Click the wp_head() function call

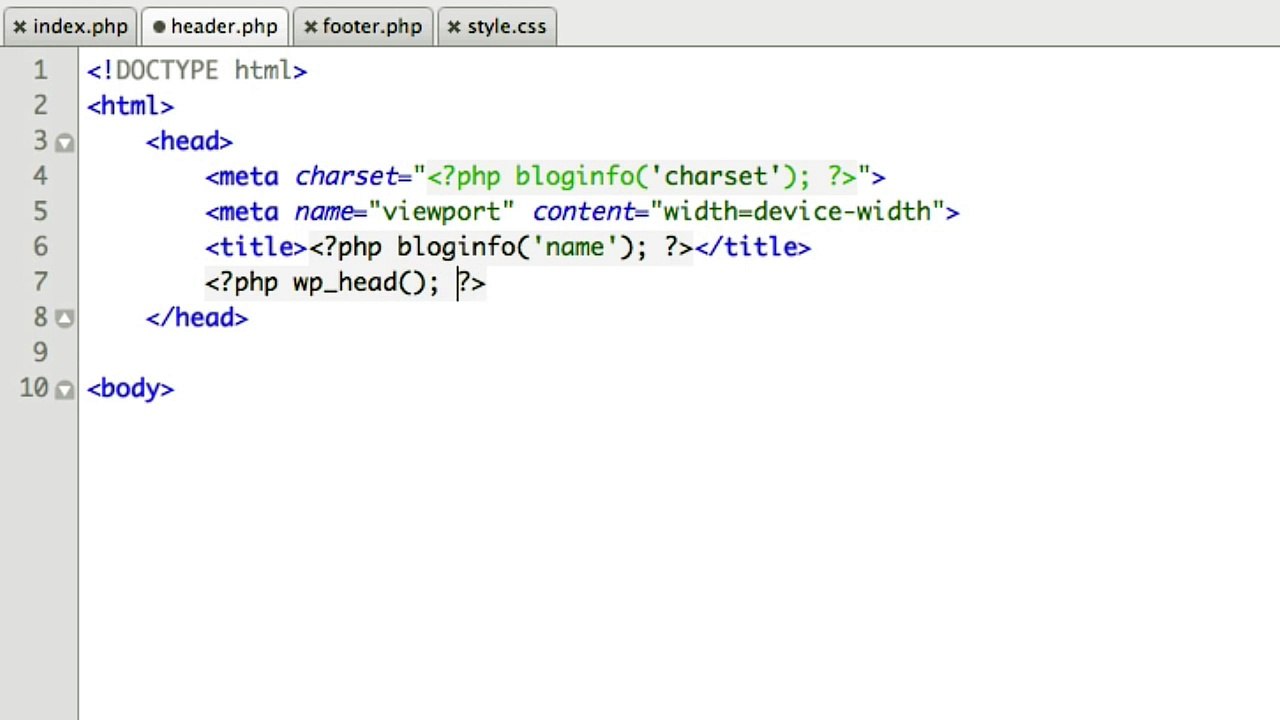(x=359, y=283)
